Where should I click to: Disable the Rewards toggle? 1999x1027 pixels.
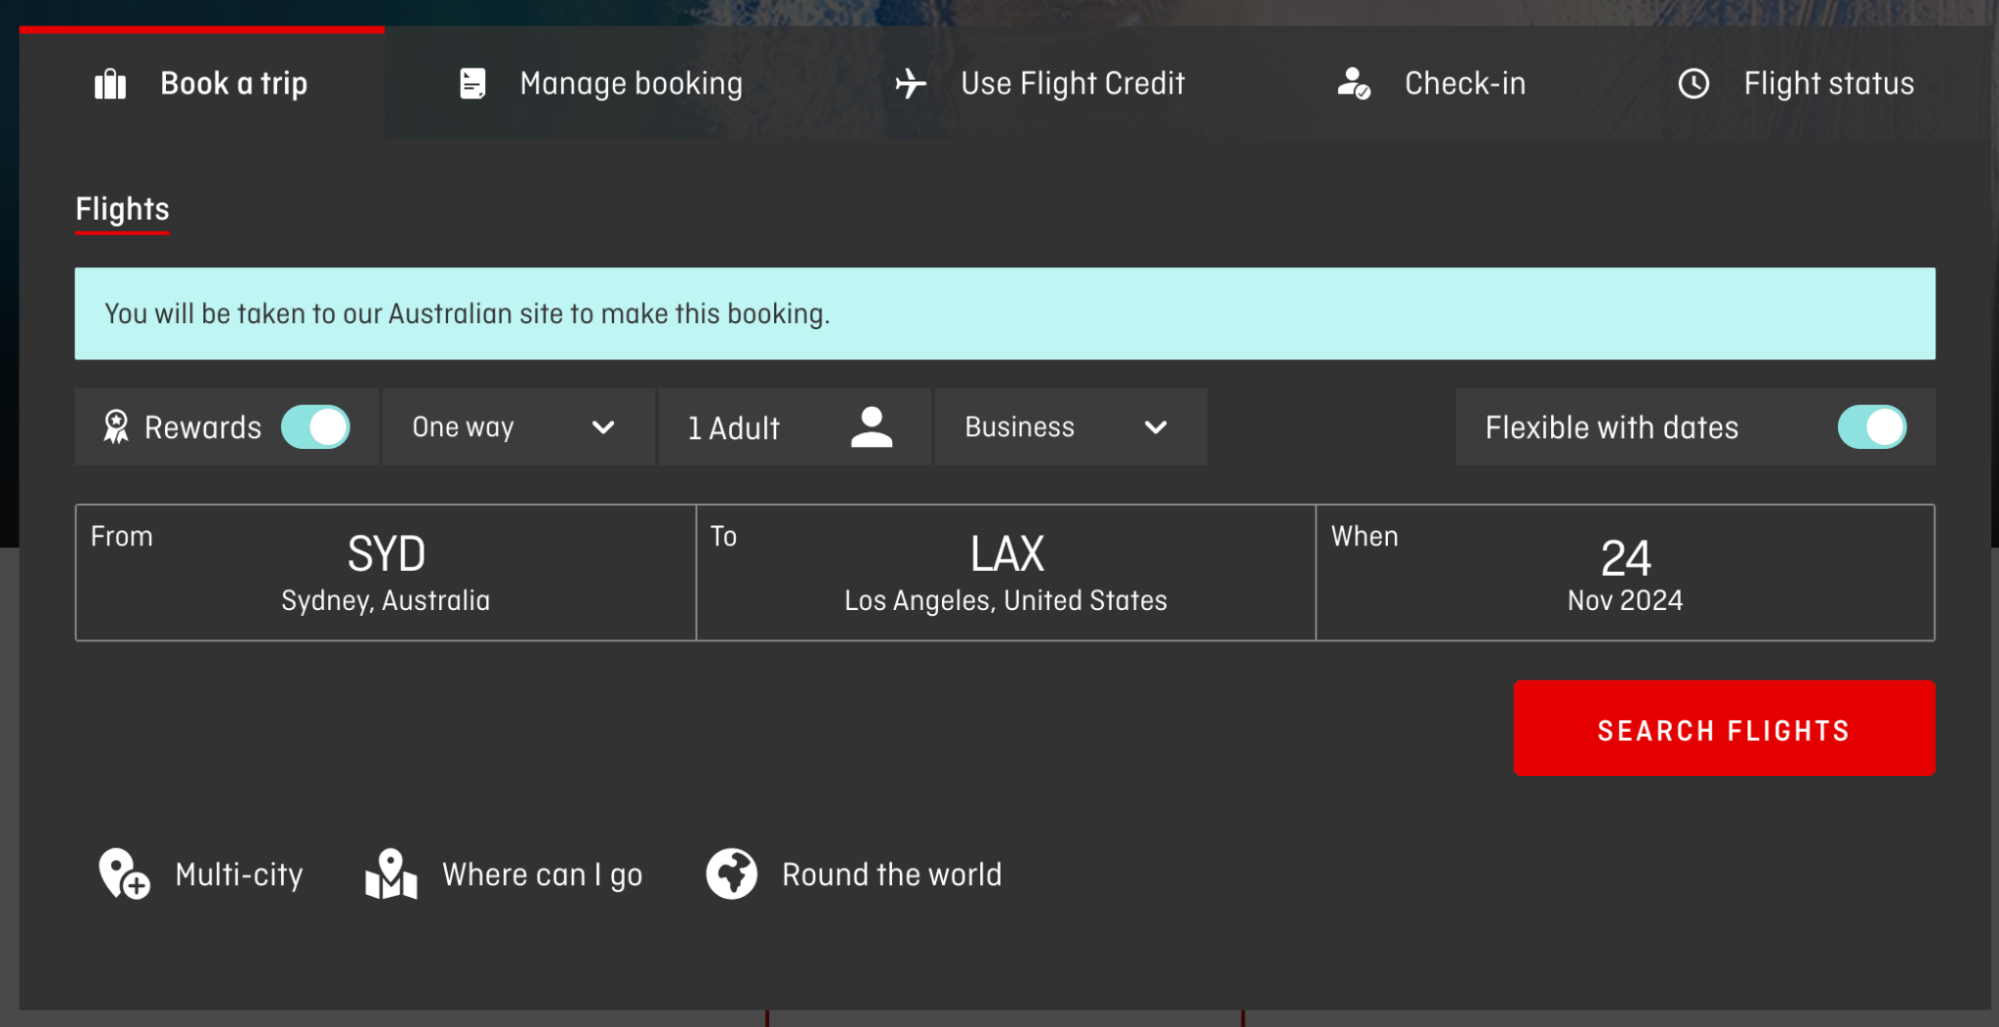pos(316,427)
